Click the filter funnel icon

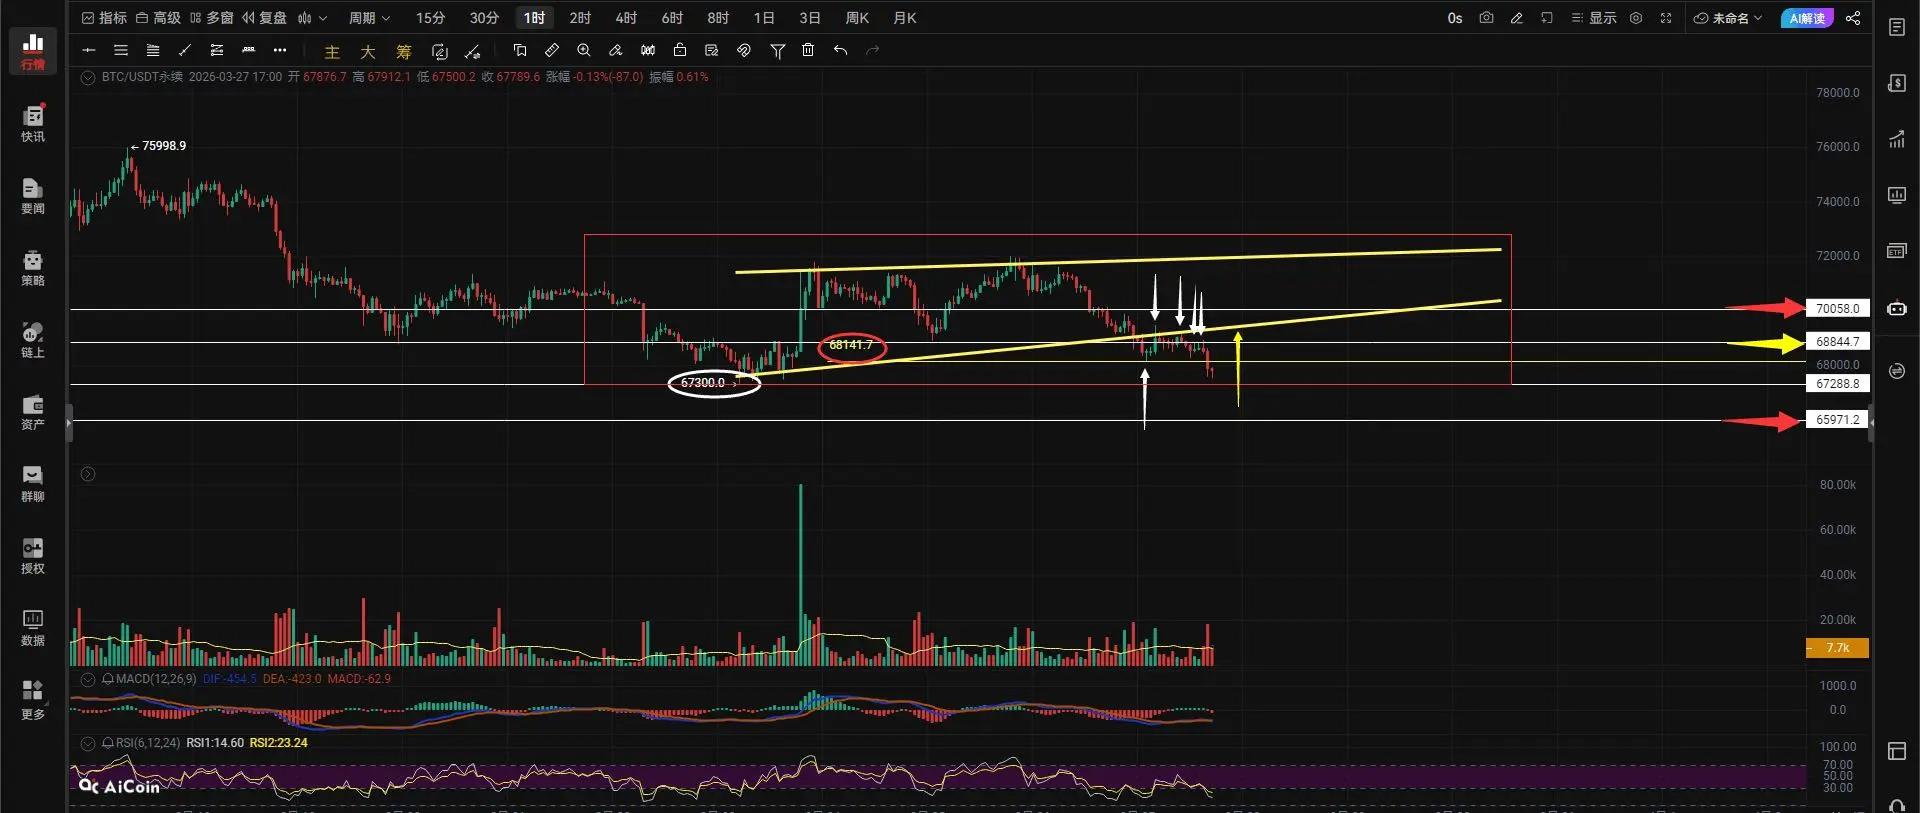tap(777, 50)
